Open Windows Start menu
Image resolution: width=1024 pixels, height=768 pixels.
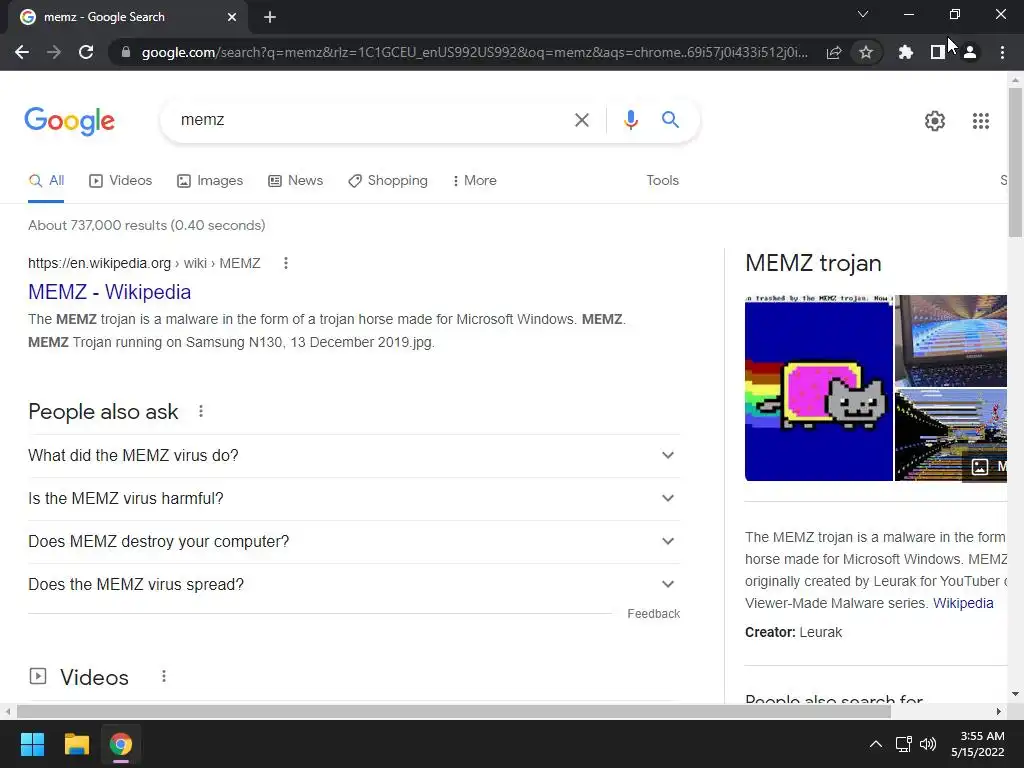[32, 744]
